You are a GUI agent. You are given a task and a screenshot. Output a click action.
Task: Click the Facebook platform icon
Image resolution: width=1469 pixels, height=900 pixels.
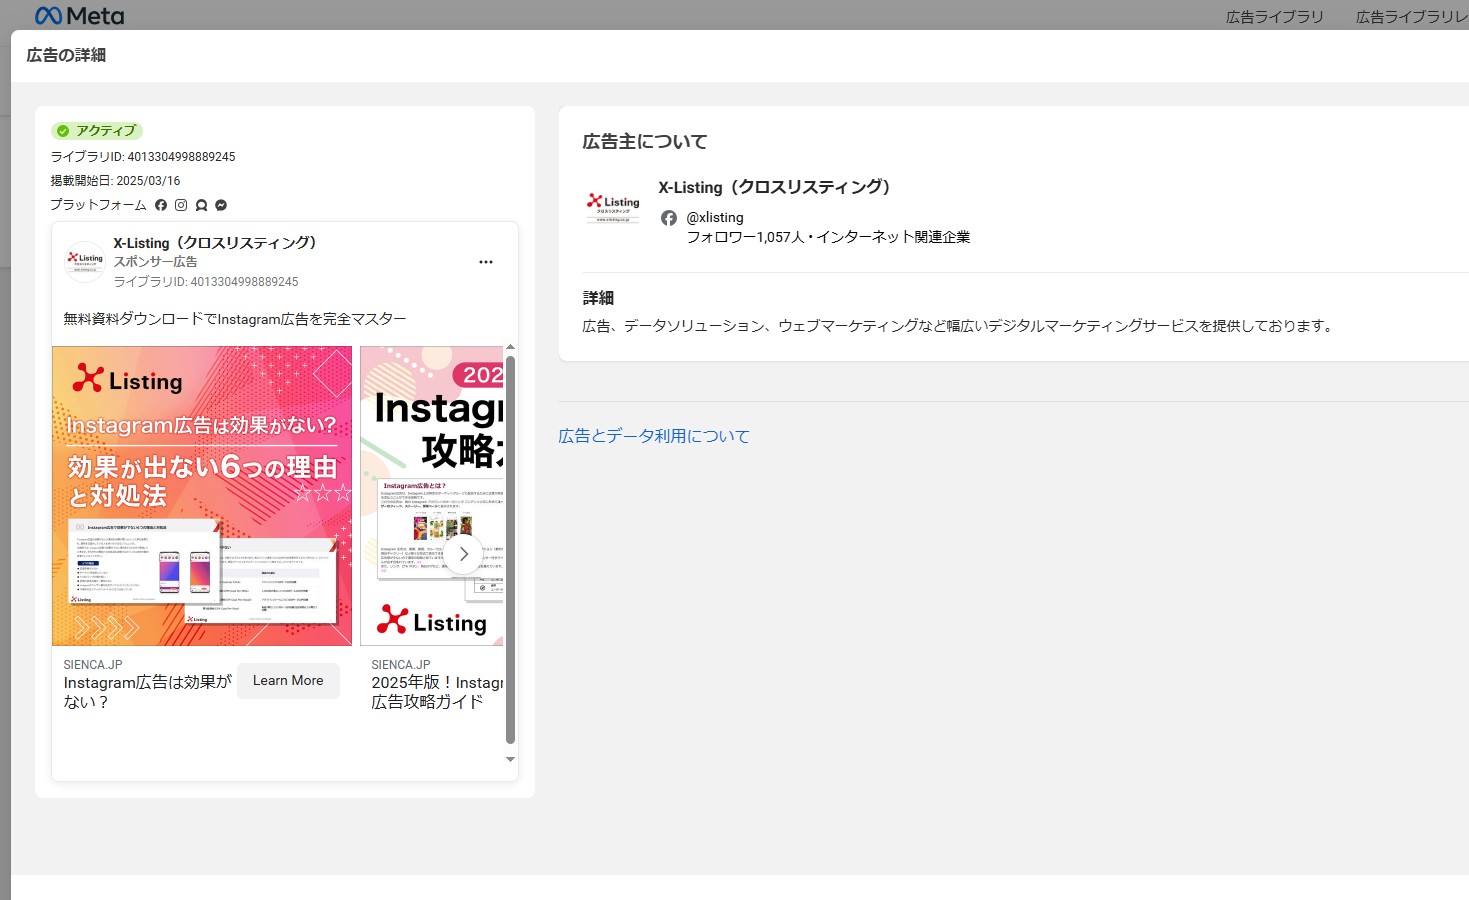161,205
